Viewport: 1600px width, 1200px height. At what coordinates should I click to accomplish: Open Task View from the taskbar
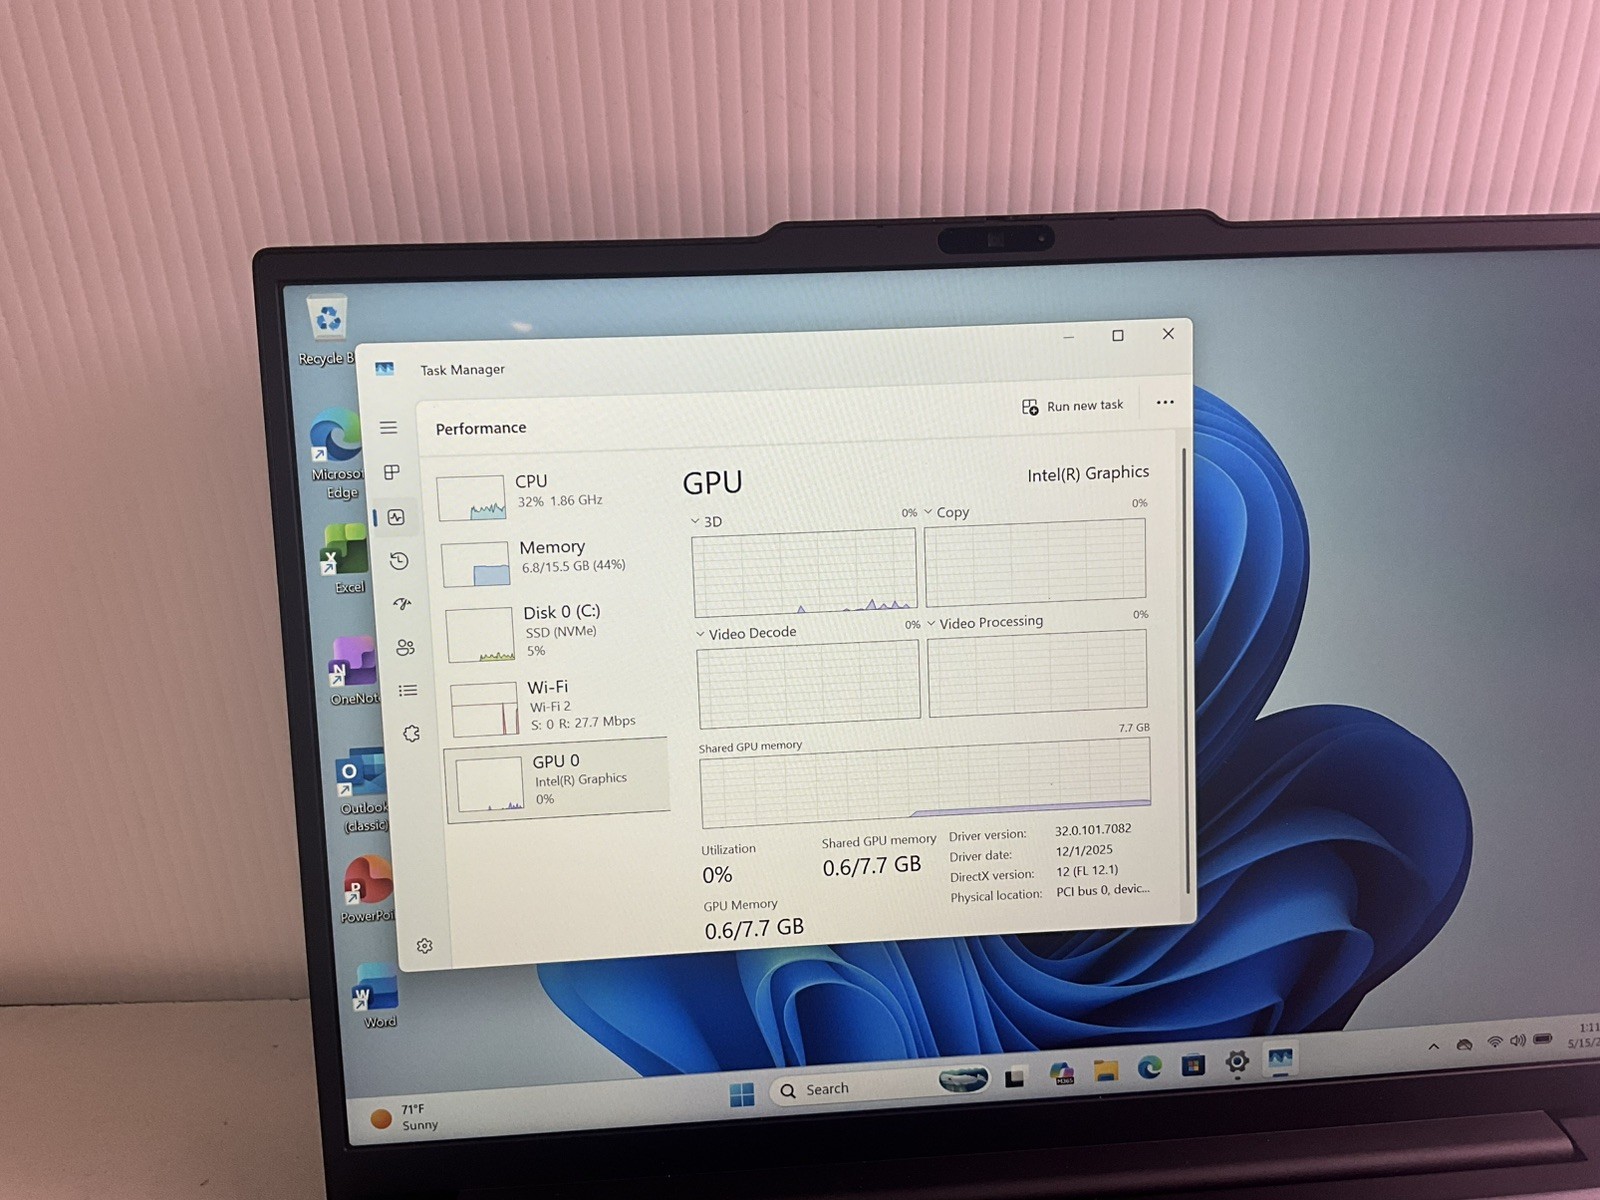click(1016, 1078)
